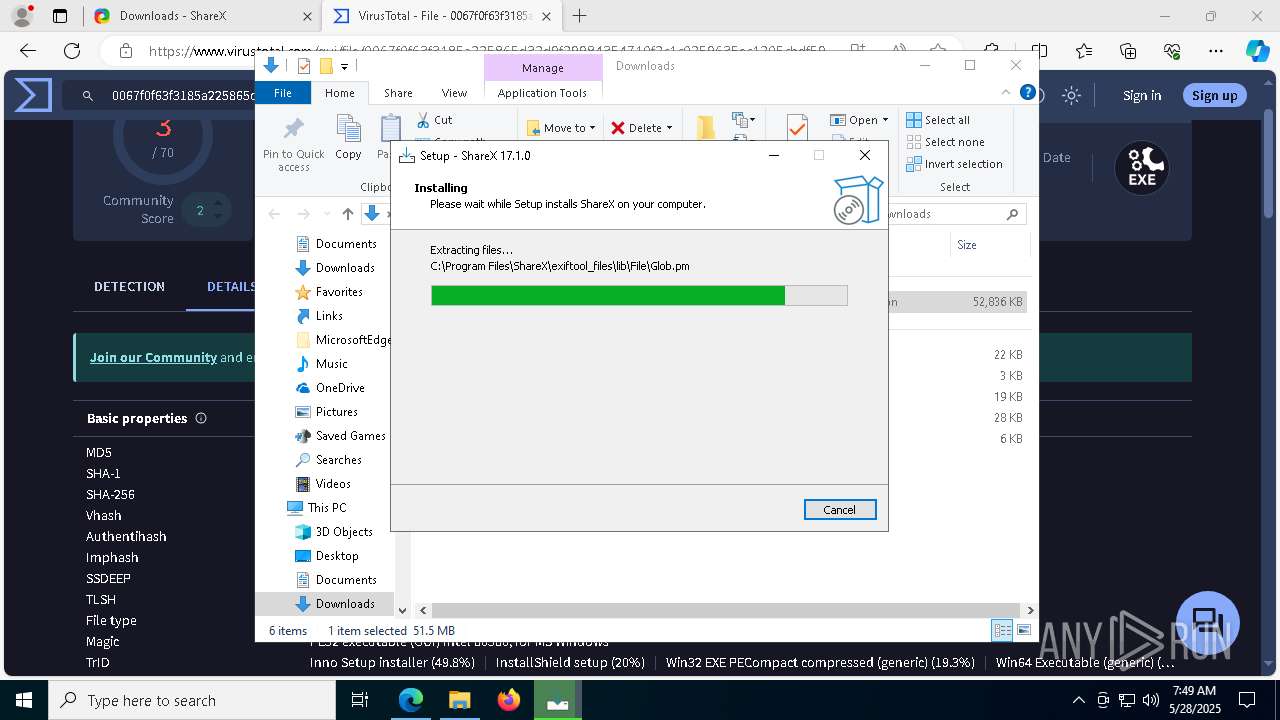The width and height of the screenshot is (1280, 720).
Task: Click the Edge refresh button
Action: (72, 51)
